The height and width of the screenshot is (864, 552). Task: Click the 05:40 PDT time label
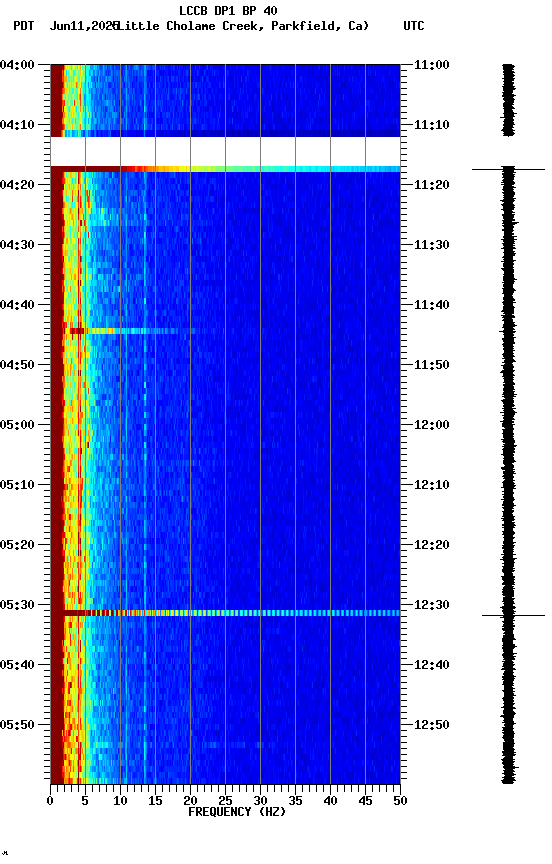(17, 665)
